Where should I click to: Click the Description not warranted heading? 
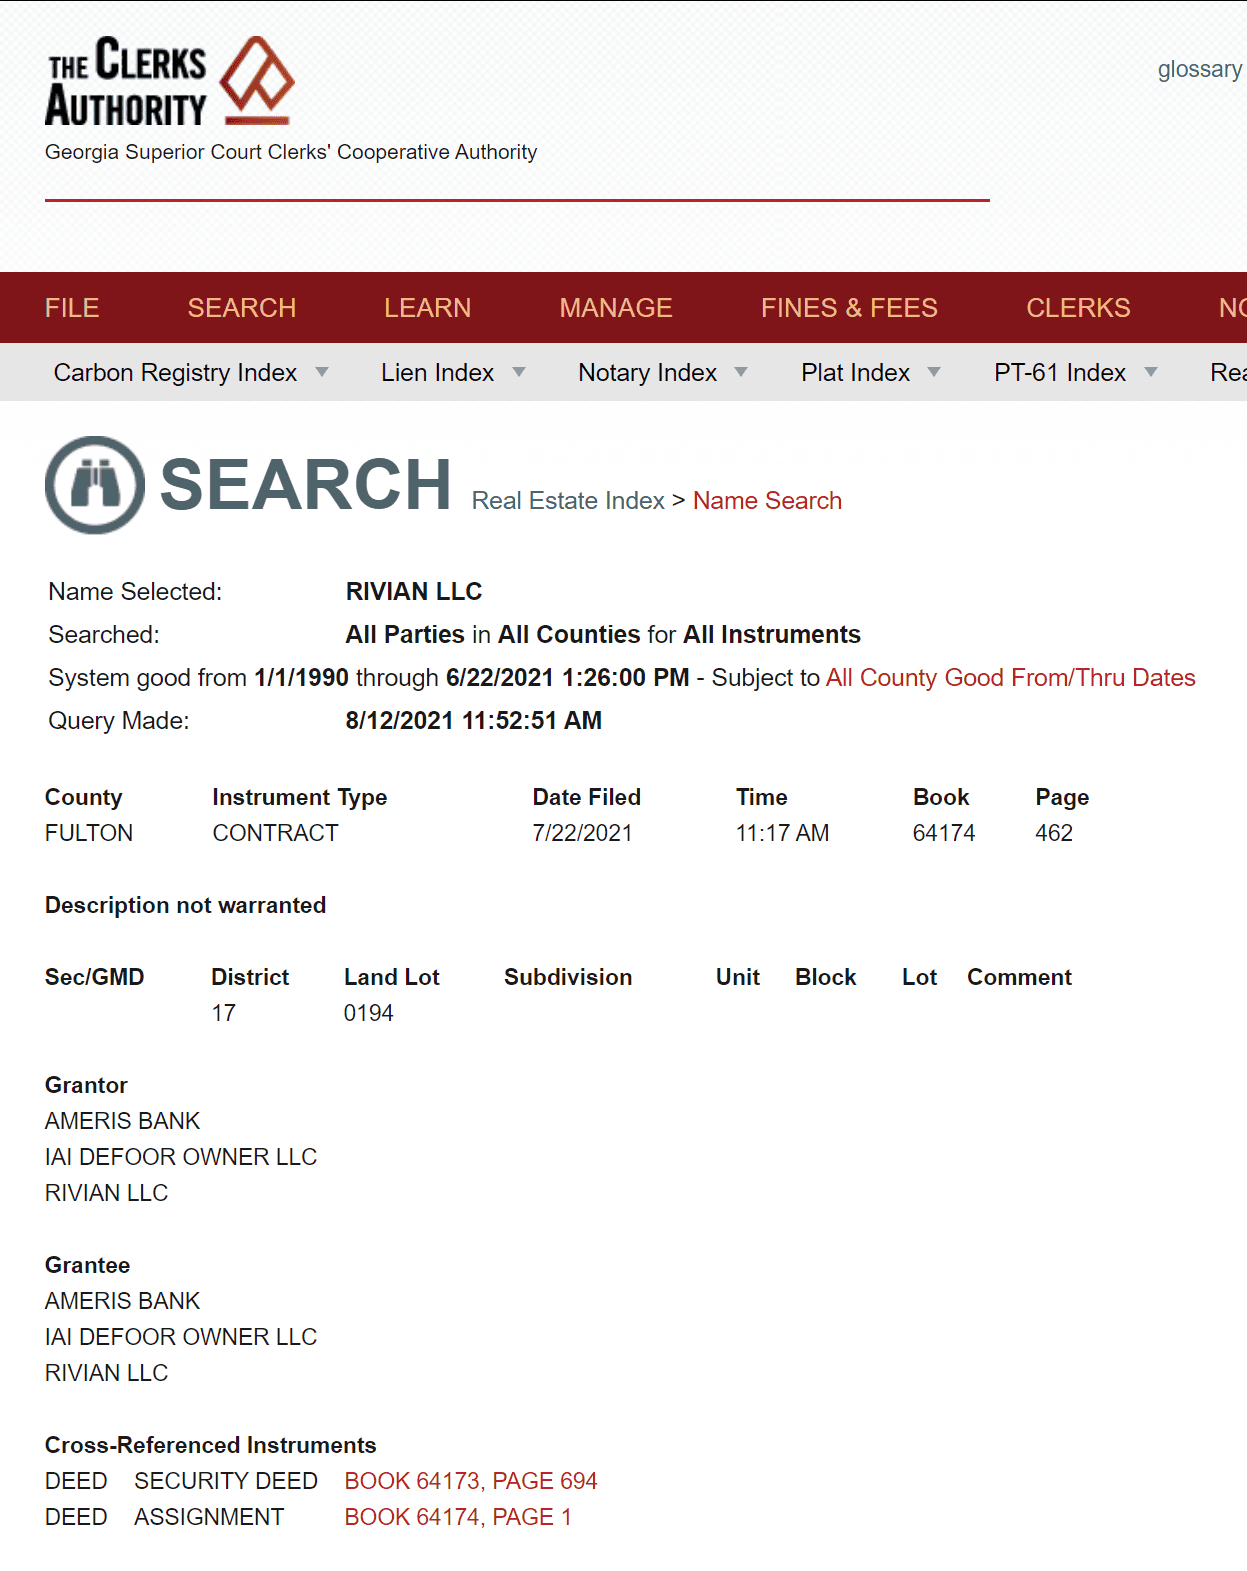tap(185, 905)
